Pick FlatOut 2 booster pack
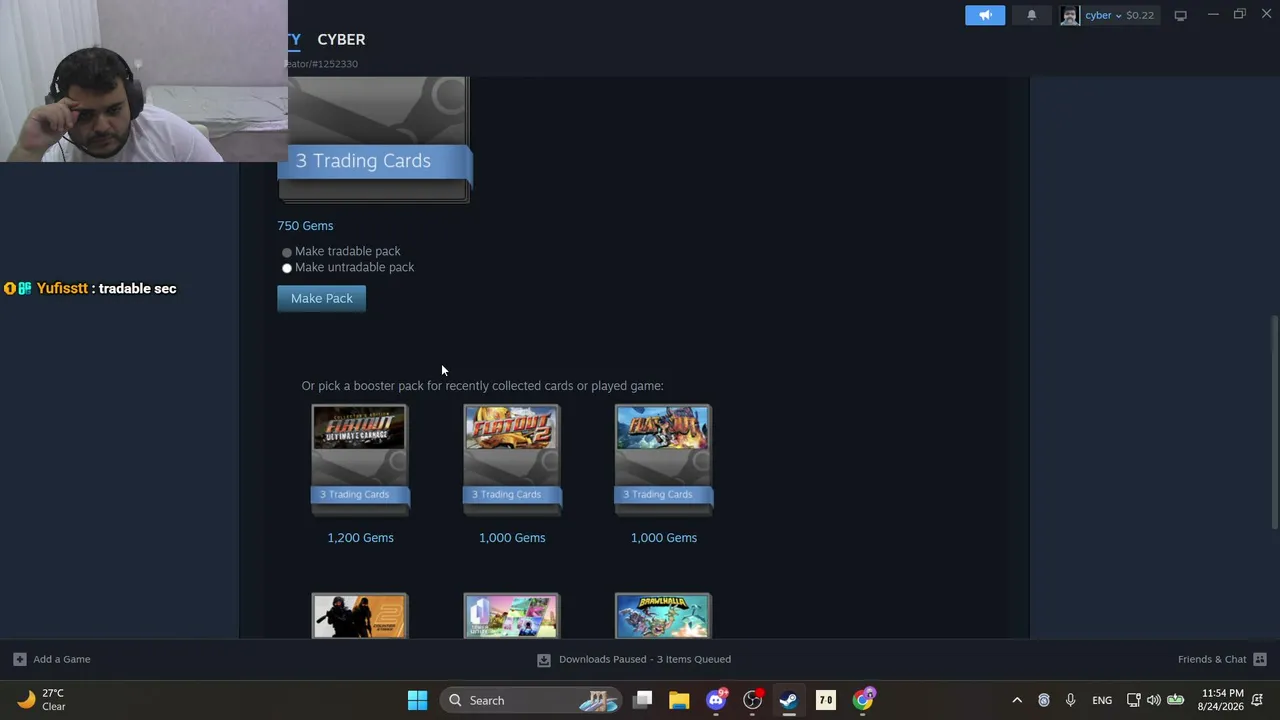This screenshot has height=720, width=1280. (x=512, y=460)
